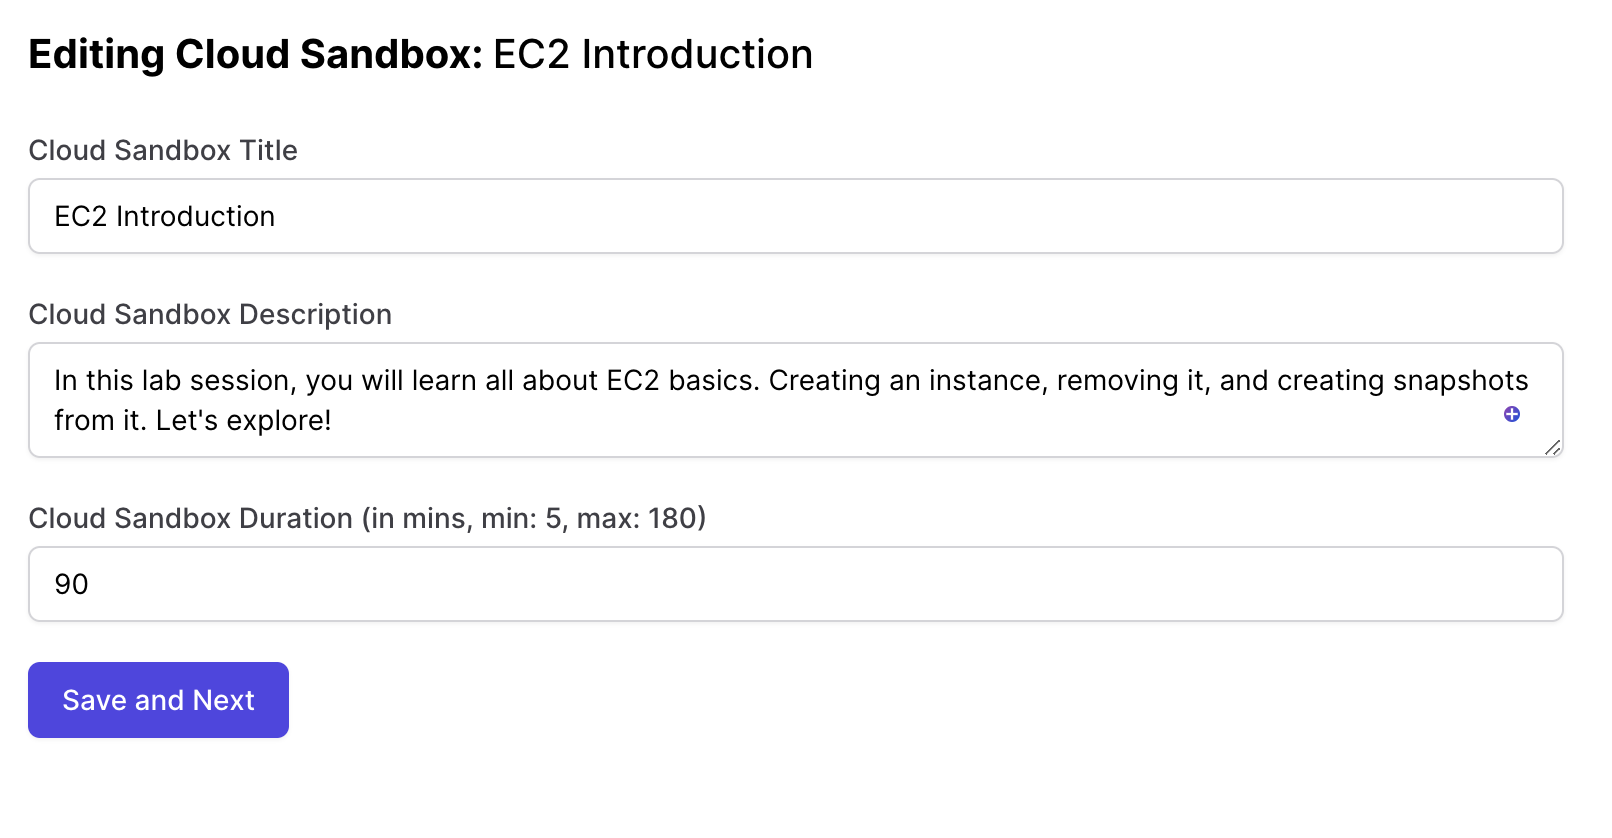
Task: Click Save and Next button
Action: [158, 700]
